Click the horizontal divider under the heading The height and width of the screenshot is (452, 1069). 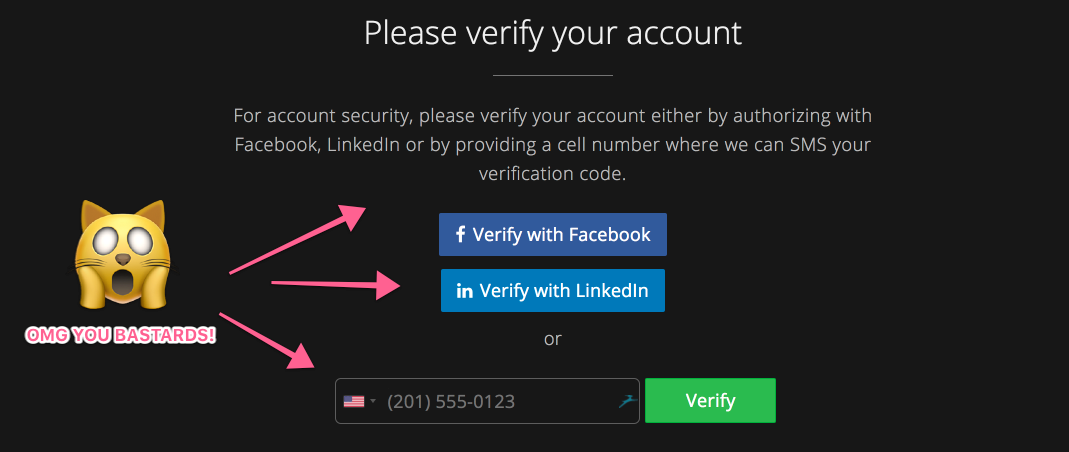point(552,75)
